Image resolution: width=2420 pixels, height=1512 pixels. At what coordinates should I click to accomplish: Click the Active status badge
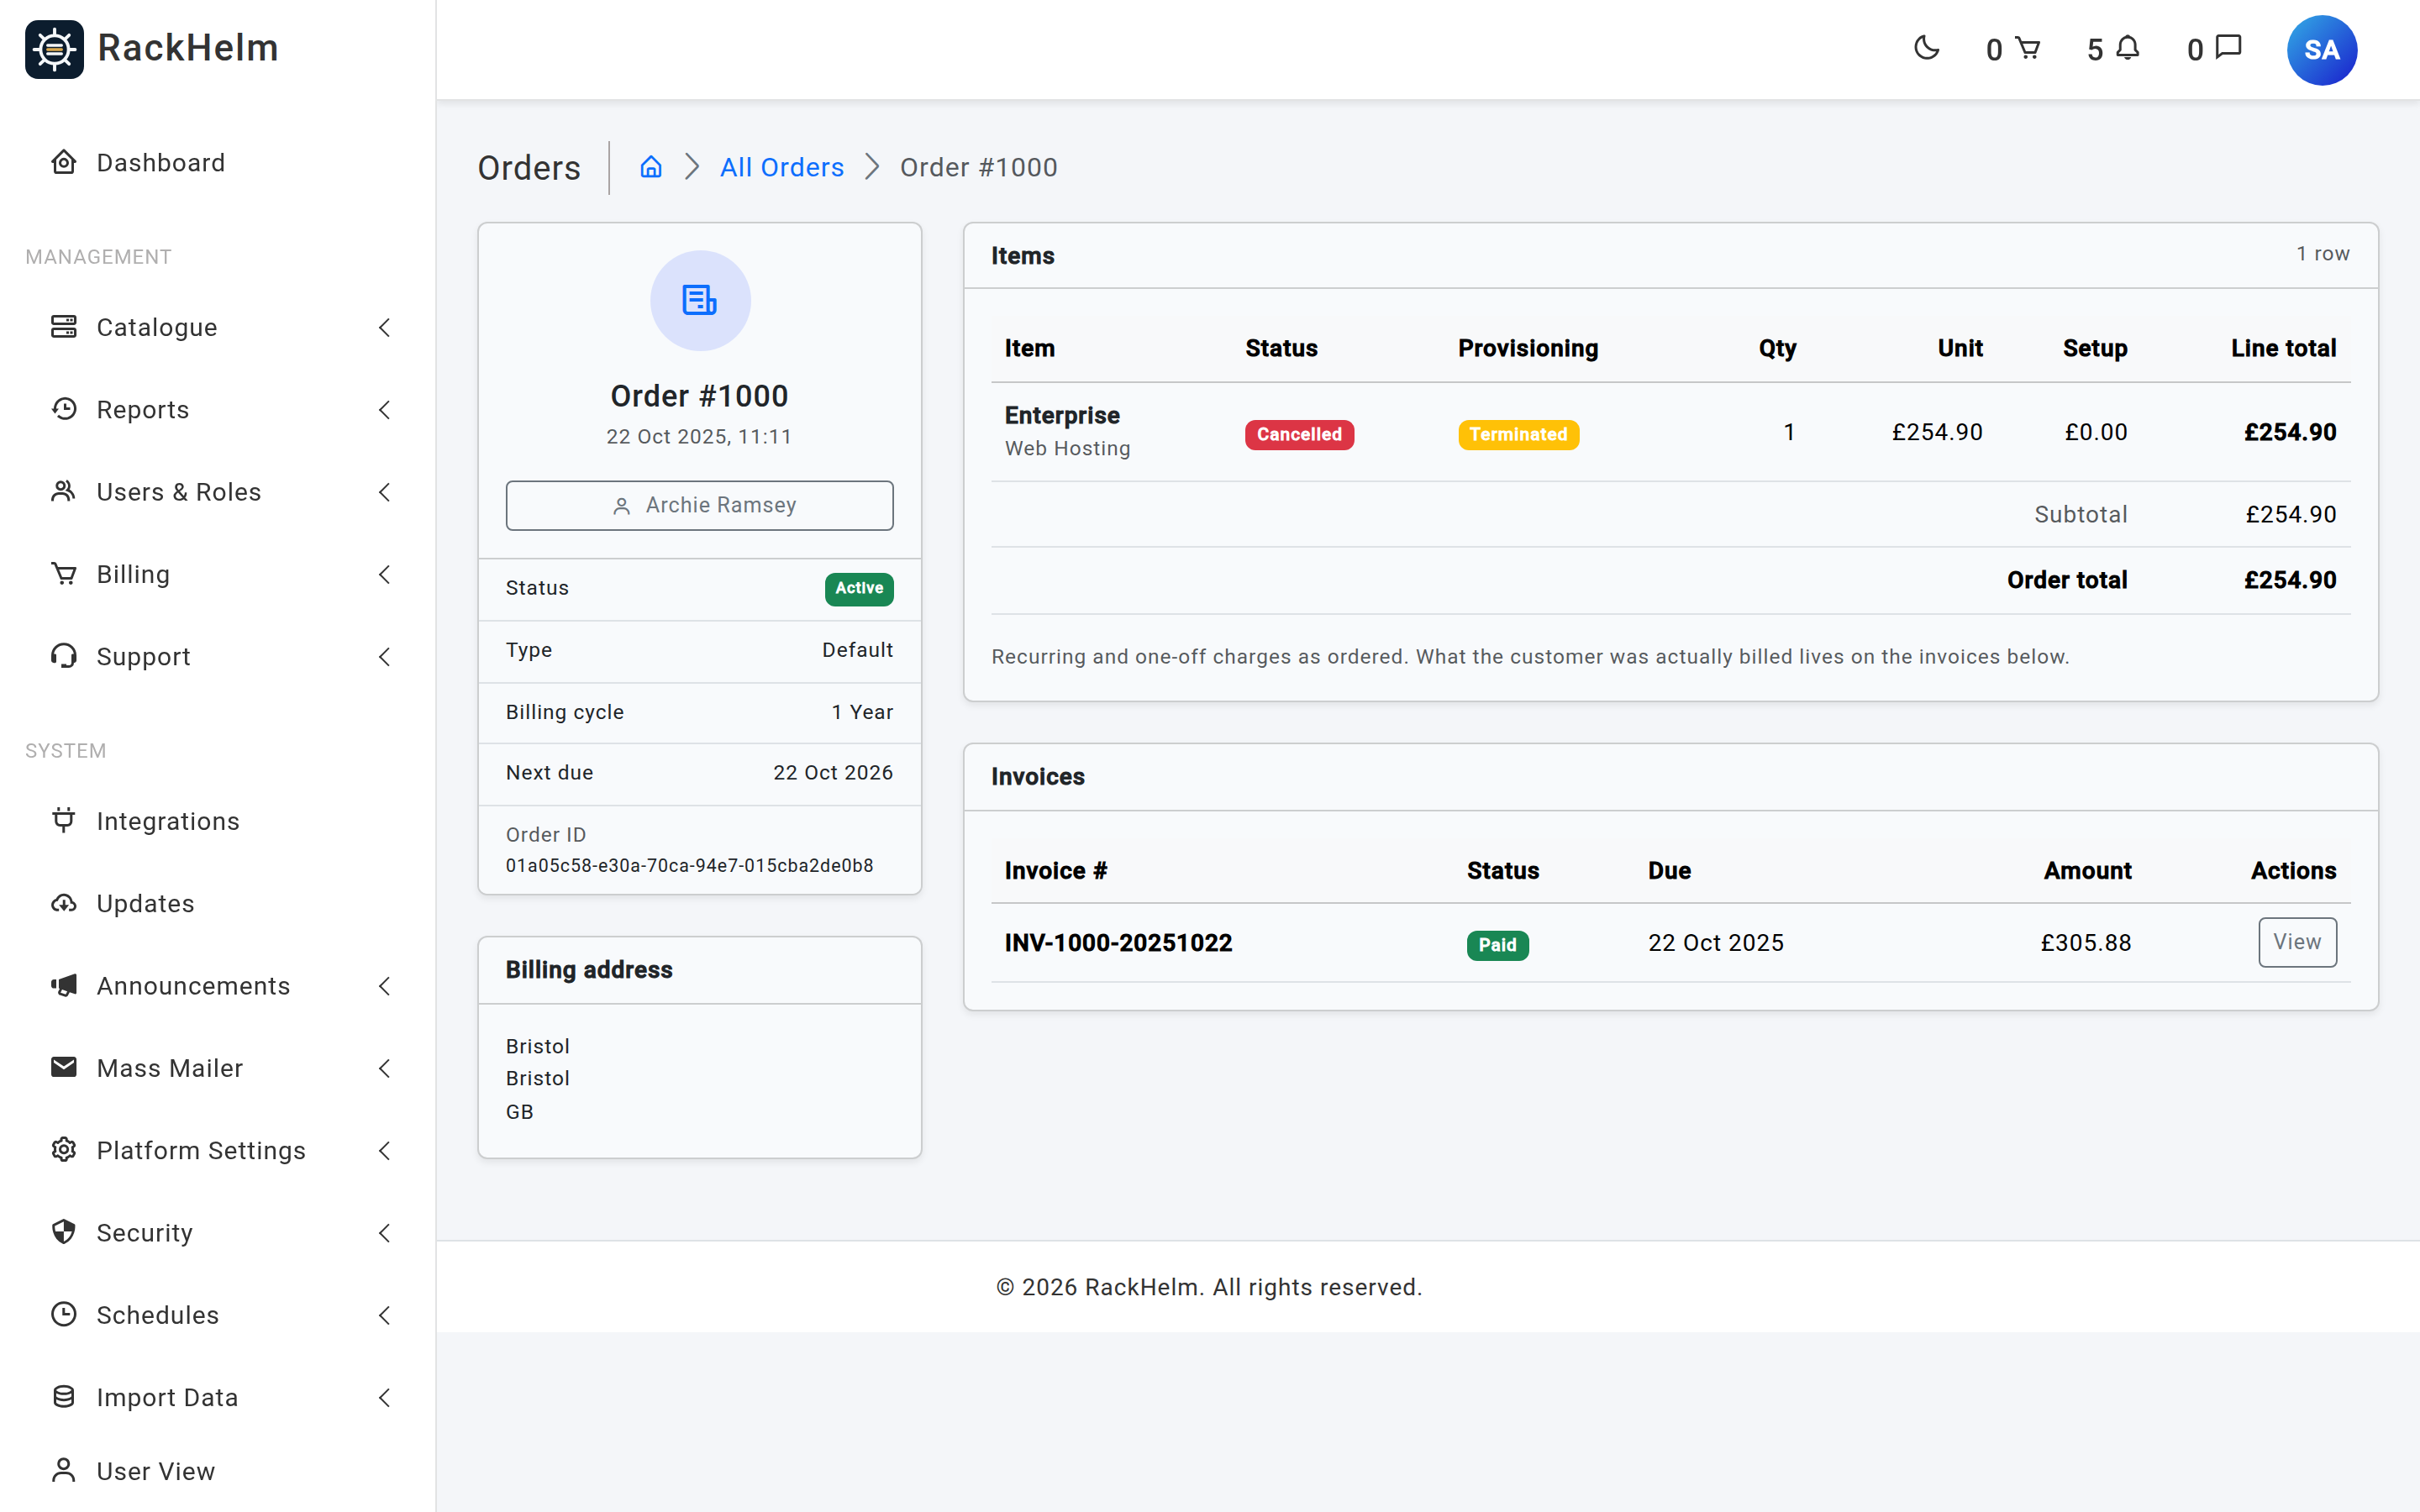[859, 588]
